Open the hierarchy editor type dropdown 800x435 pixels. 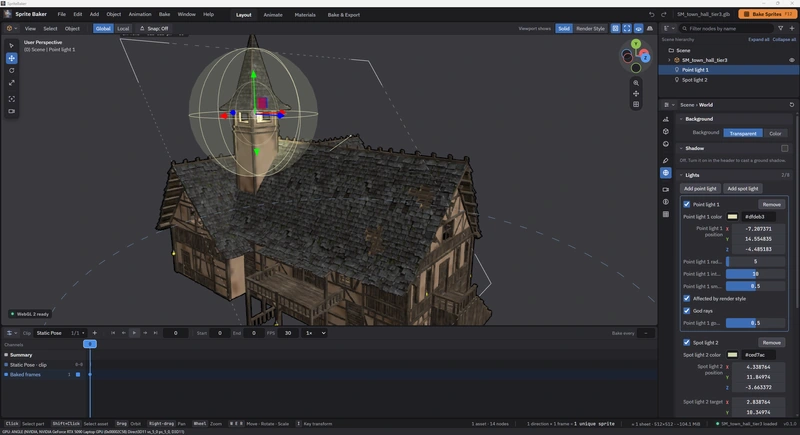(668, 29)
